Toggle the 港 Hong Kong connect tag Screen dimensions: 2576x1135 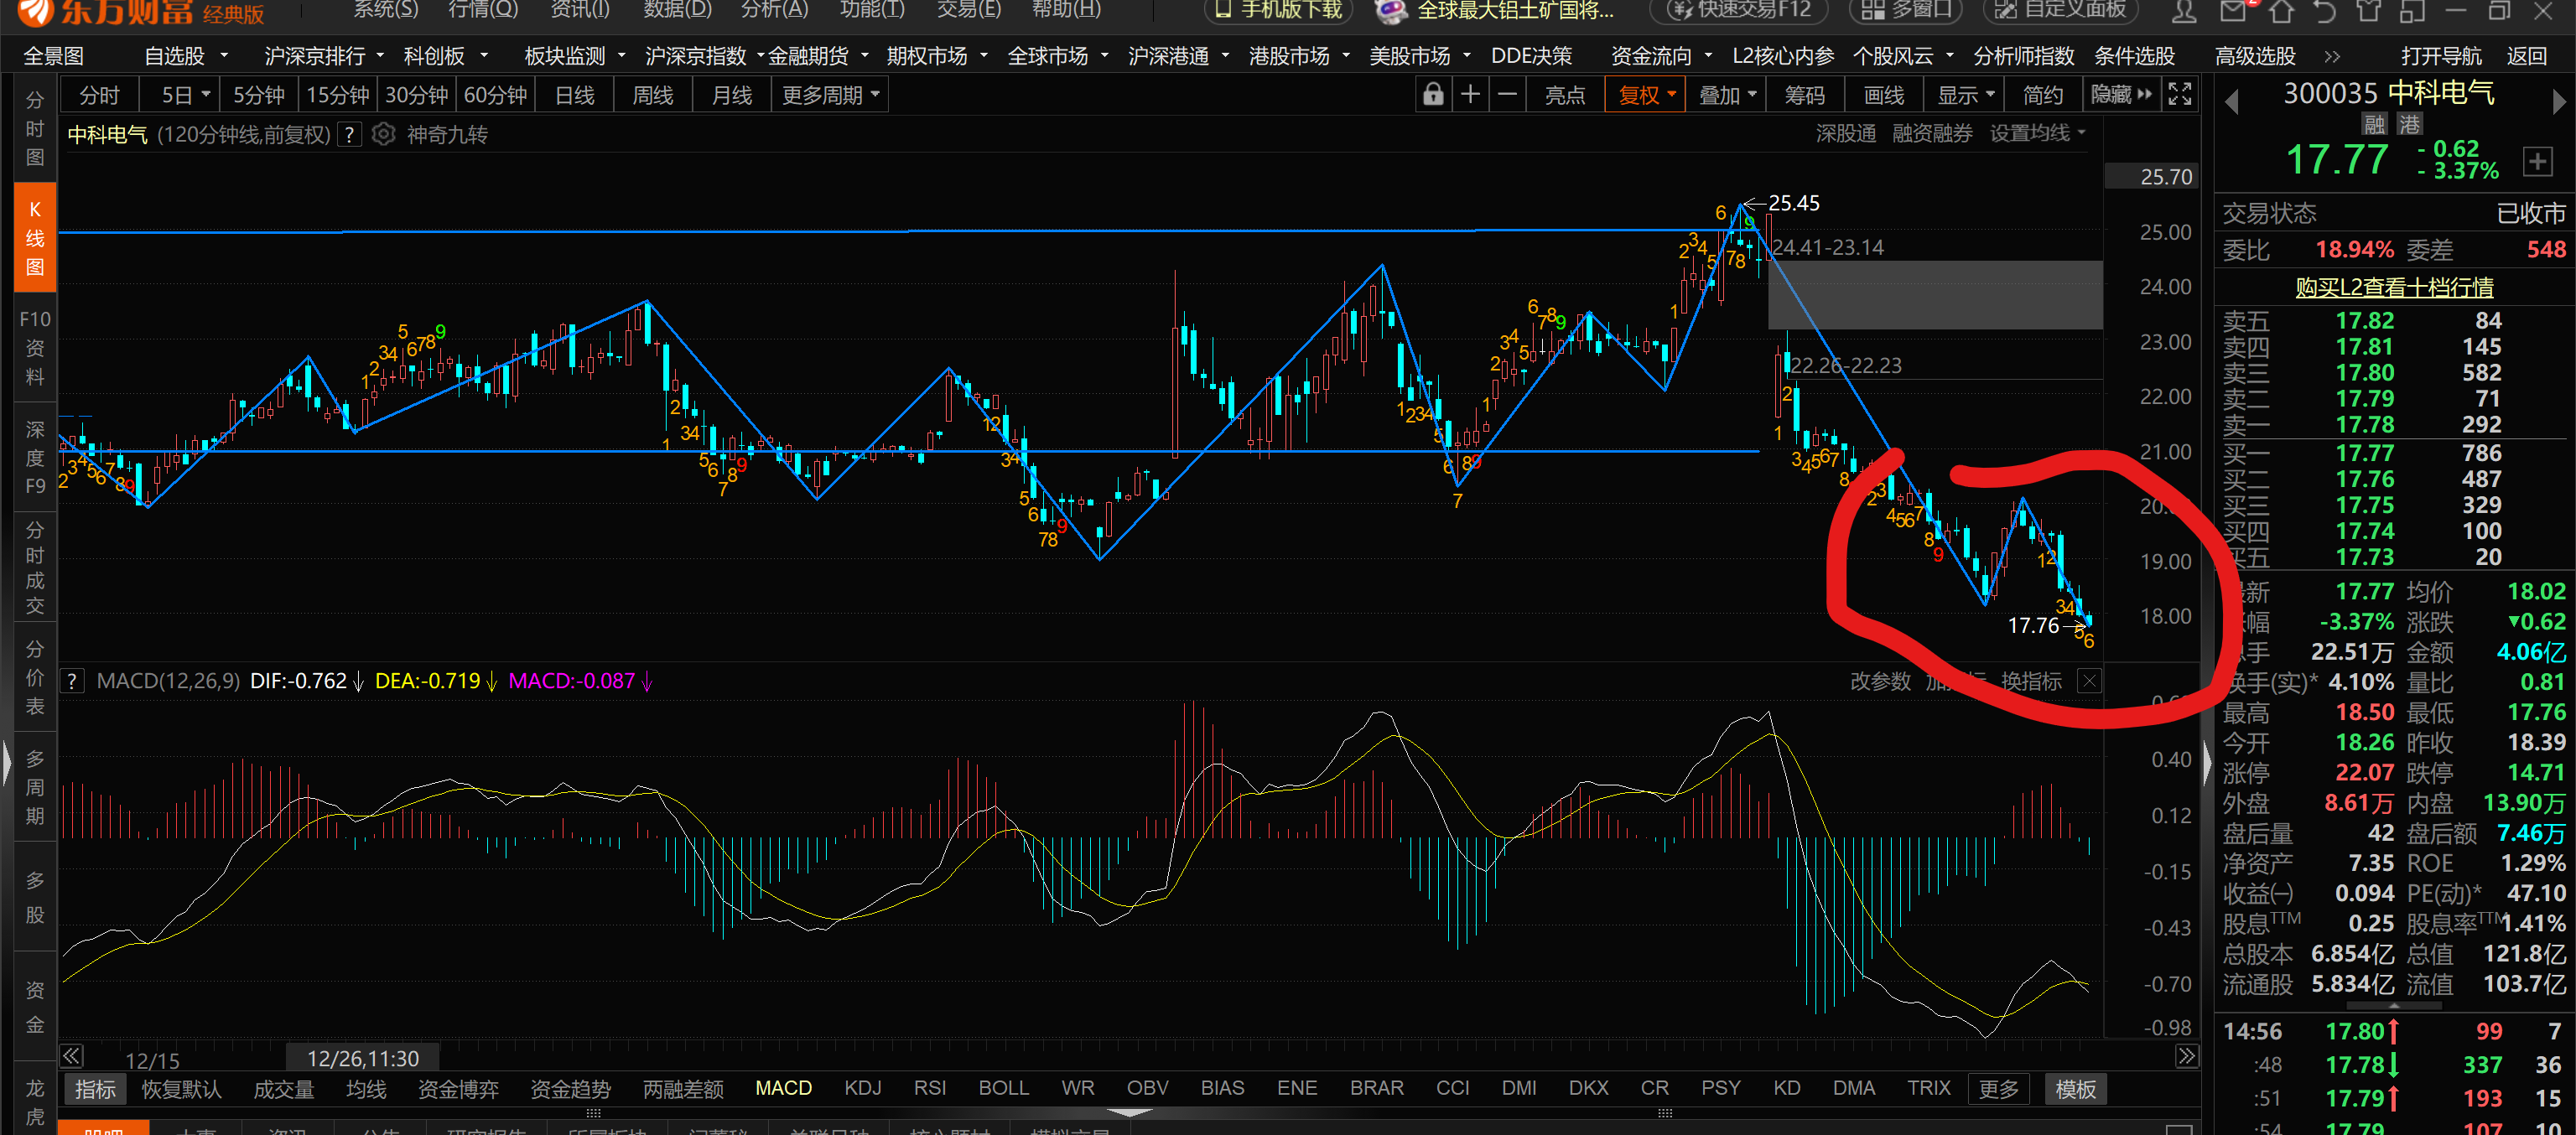pyautogui.click(x=2409, y=124)
